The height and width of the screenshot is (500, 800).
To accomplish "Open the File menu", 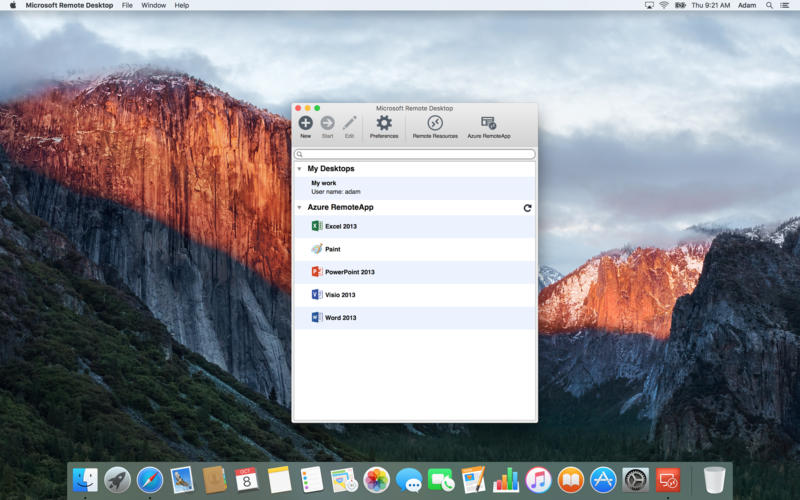I will click(127, 5).
